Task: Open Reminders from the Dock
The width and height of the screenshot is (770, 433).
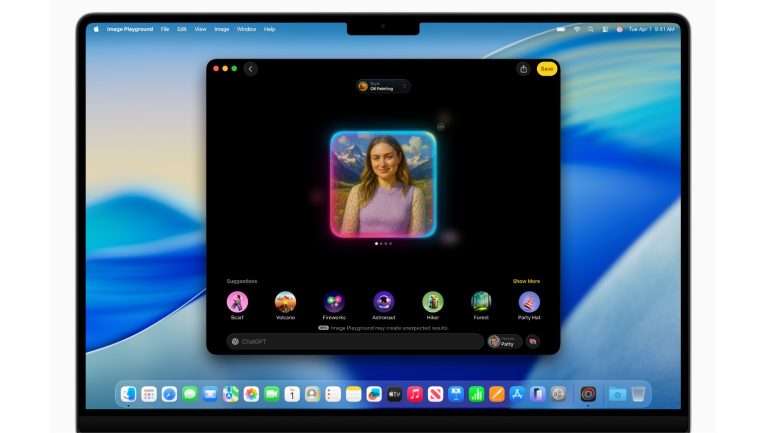Action: point(333,394)
